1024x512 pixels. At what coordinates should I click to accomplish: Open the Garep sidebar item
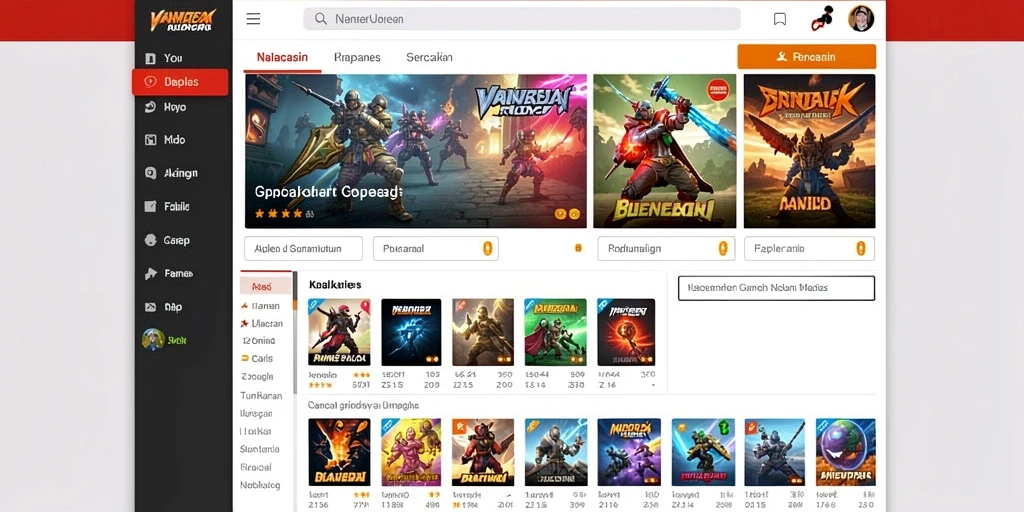[167, 240]
